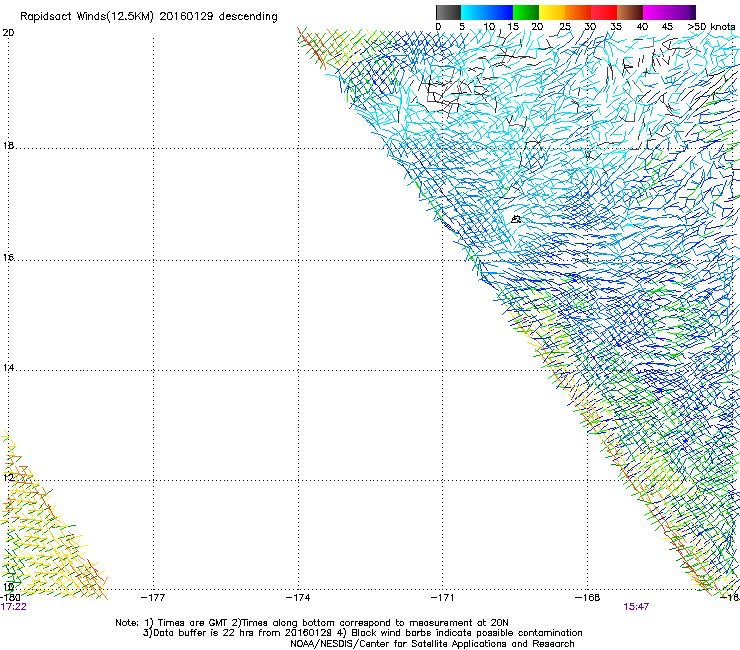Click the longitude label -168
The image size is (740, 650).
click(x=587, y=598)
